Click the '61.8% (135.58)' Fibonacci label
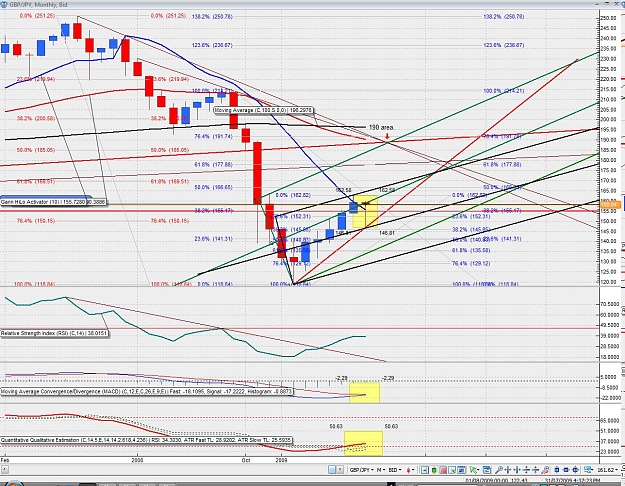This screenshot has height=486, width=625. (x=471, y=250)
